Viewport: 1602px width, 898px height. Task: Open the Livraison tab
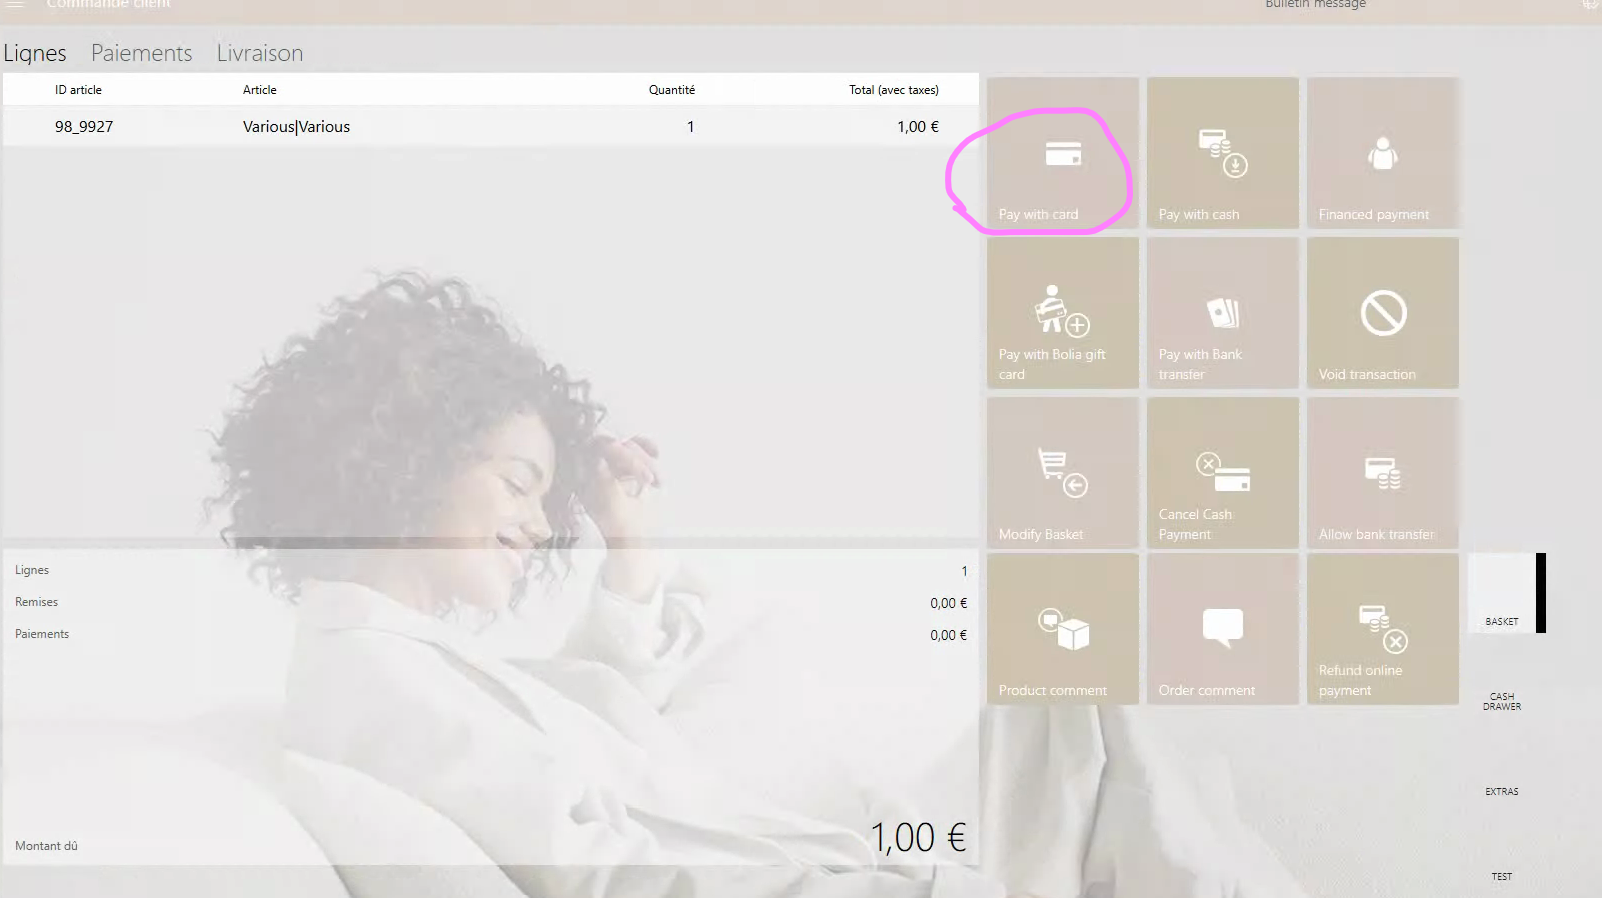(x=259, y=53)
